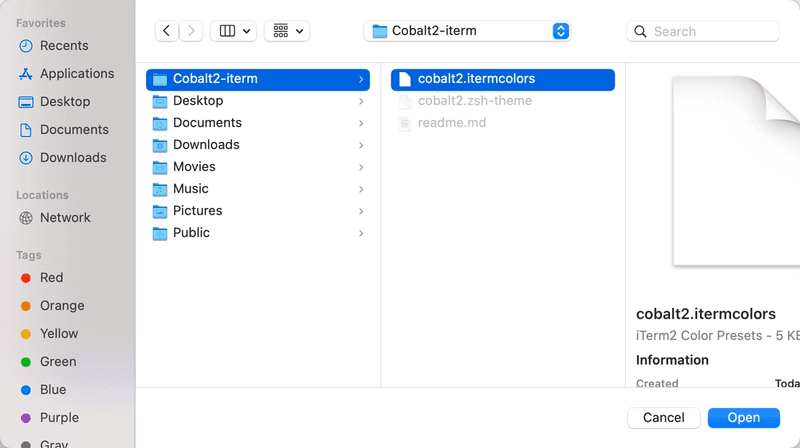Image resolution: width=800 pixels, height=448 pixels.
Task: Select the Music folder
Action: click(258, 189)
